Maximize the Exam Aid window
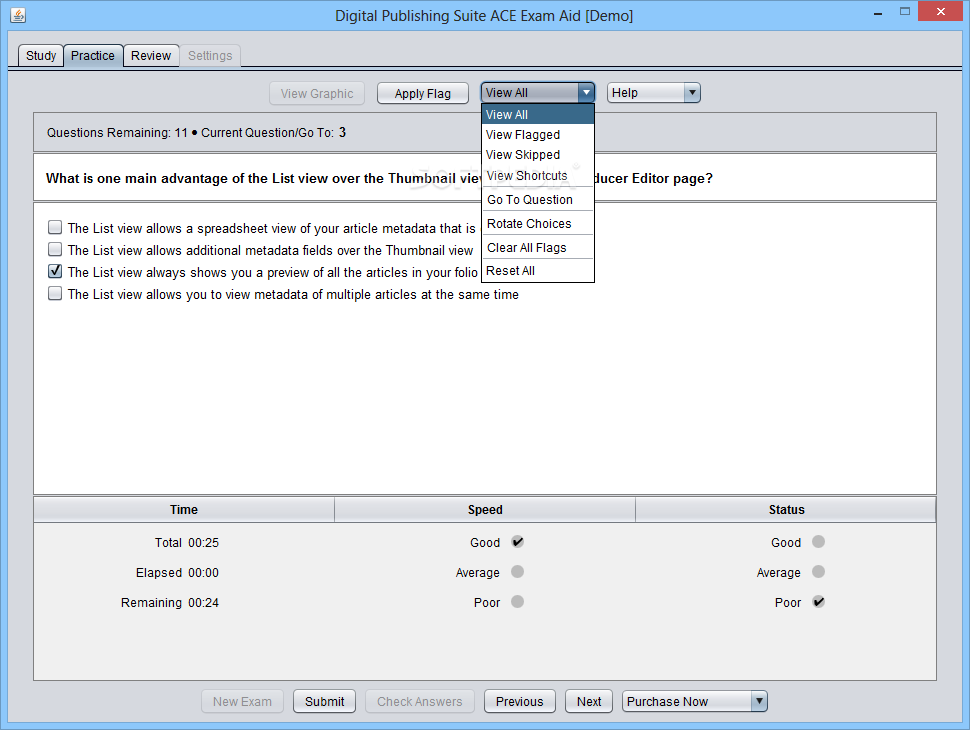970x730 pixels. point(904,12)
